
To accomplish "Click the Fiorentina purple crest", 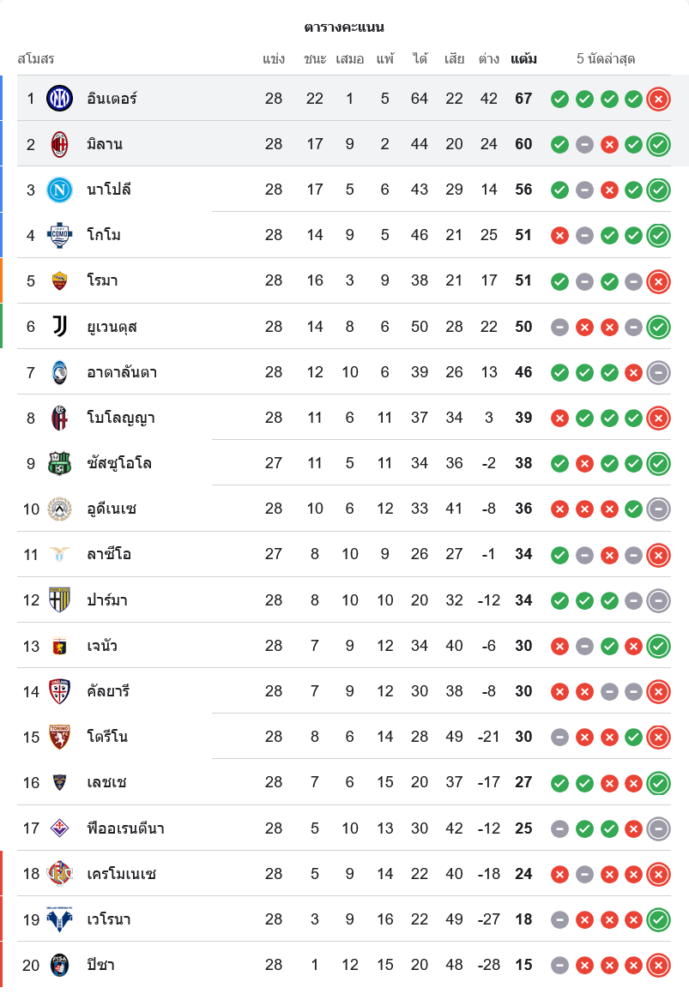I will [x=60, y=828].
